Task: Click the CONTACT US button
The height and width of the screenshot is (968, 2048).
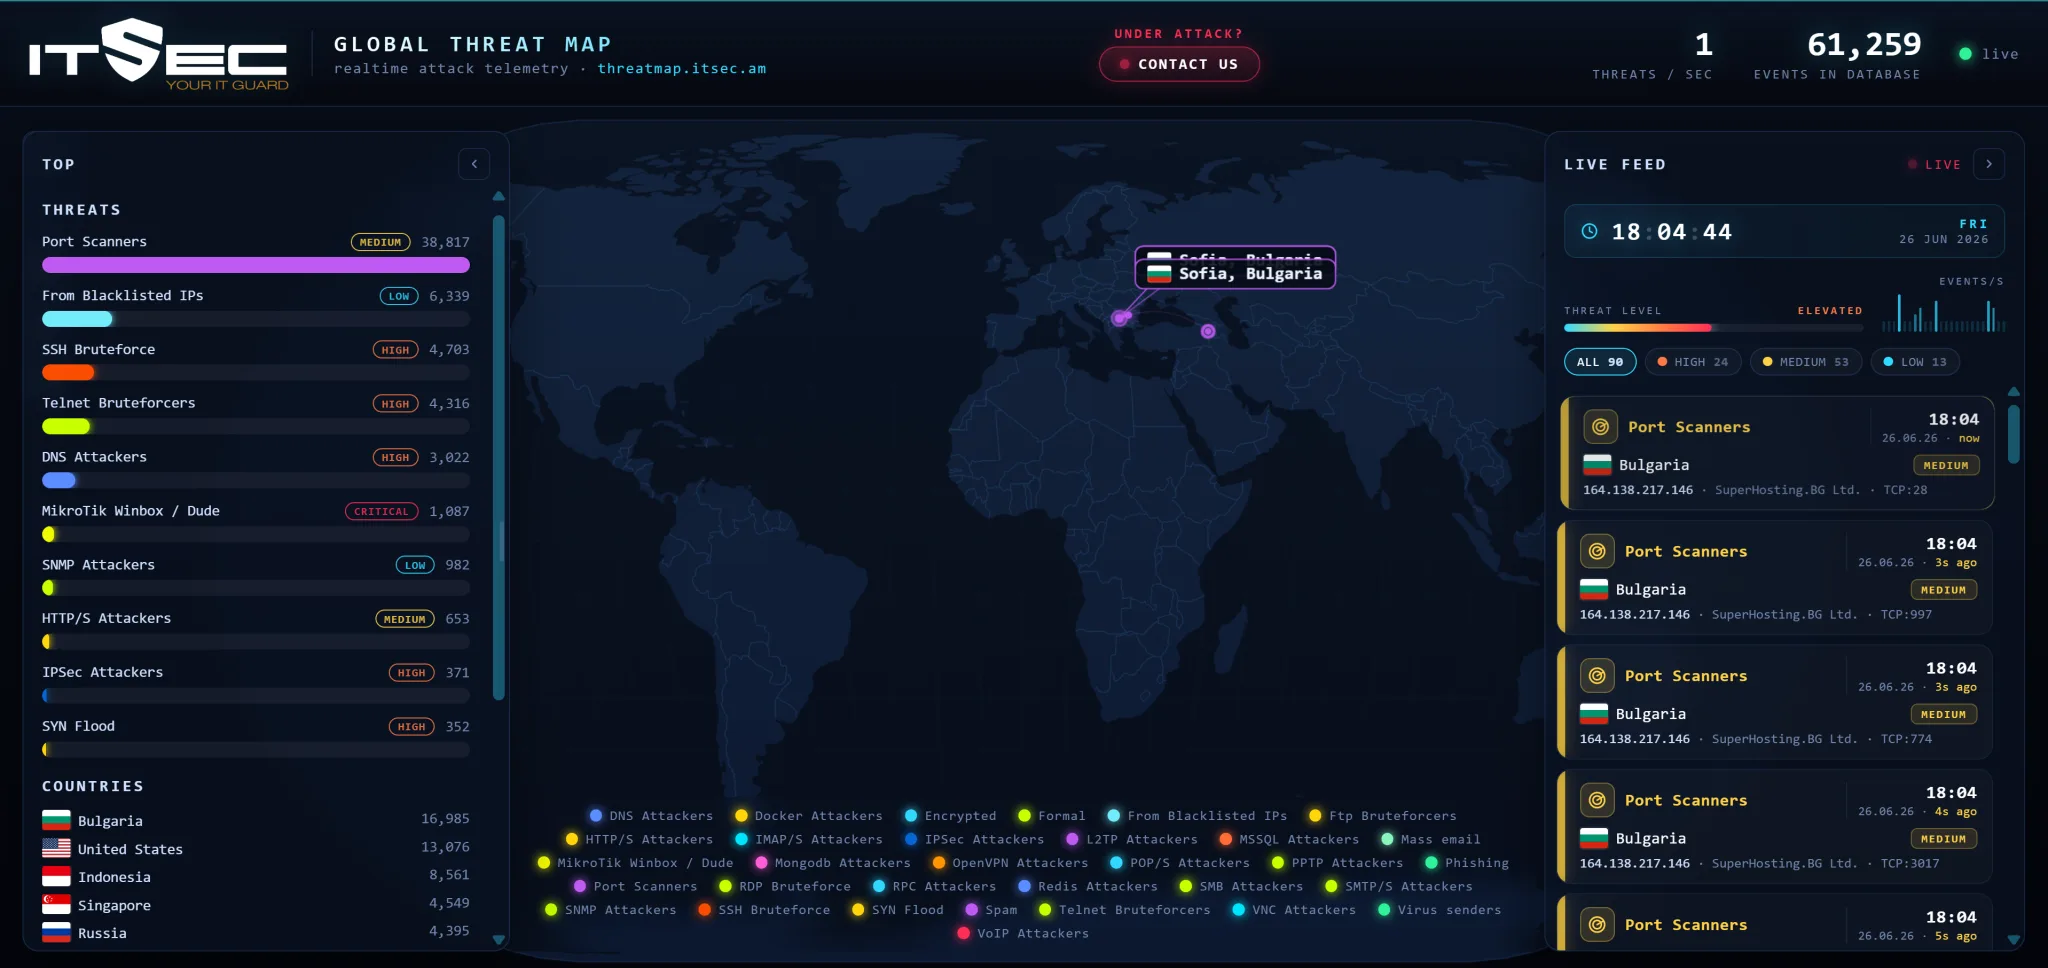Action: tap(1179, 64)
